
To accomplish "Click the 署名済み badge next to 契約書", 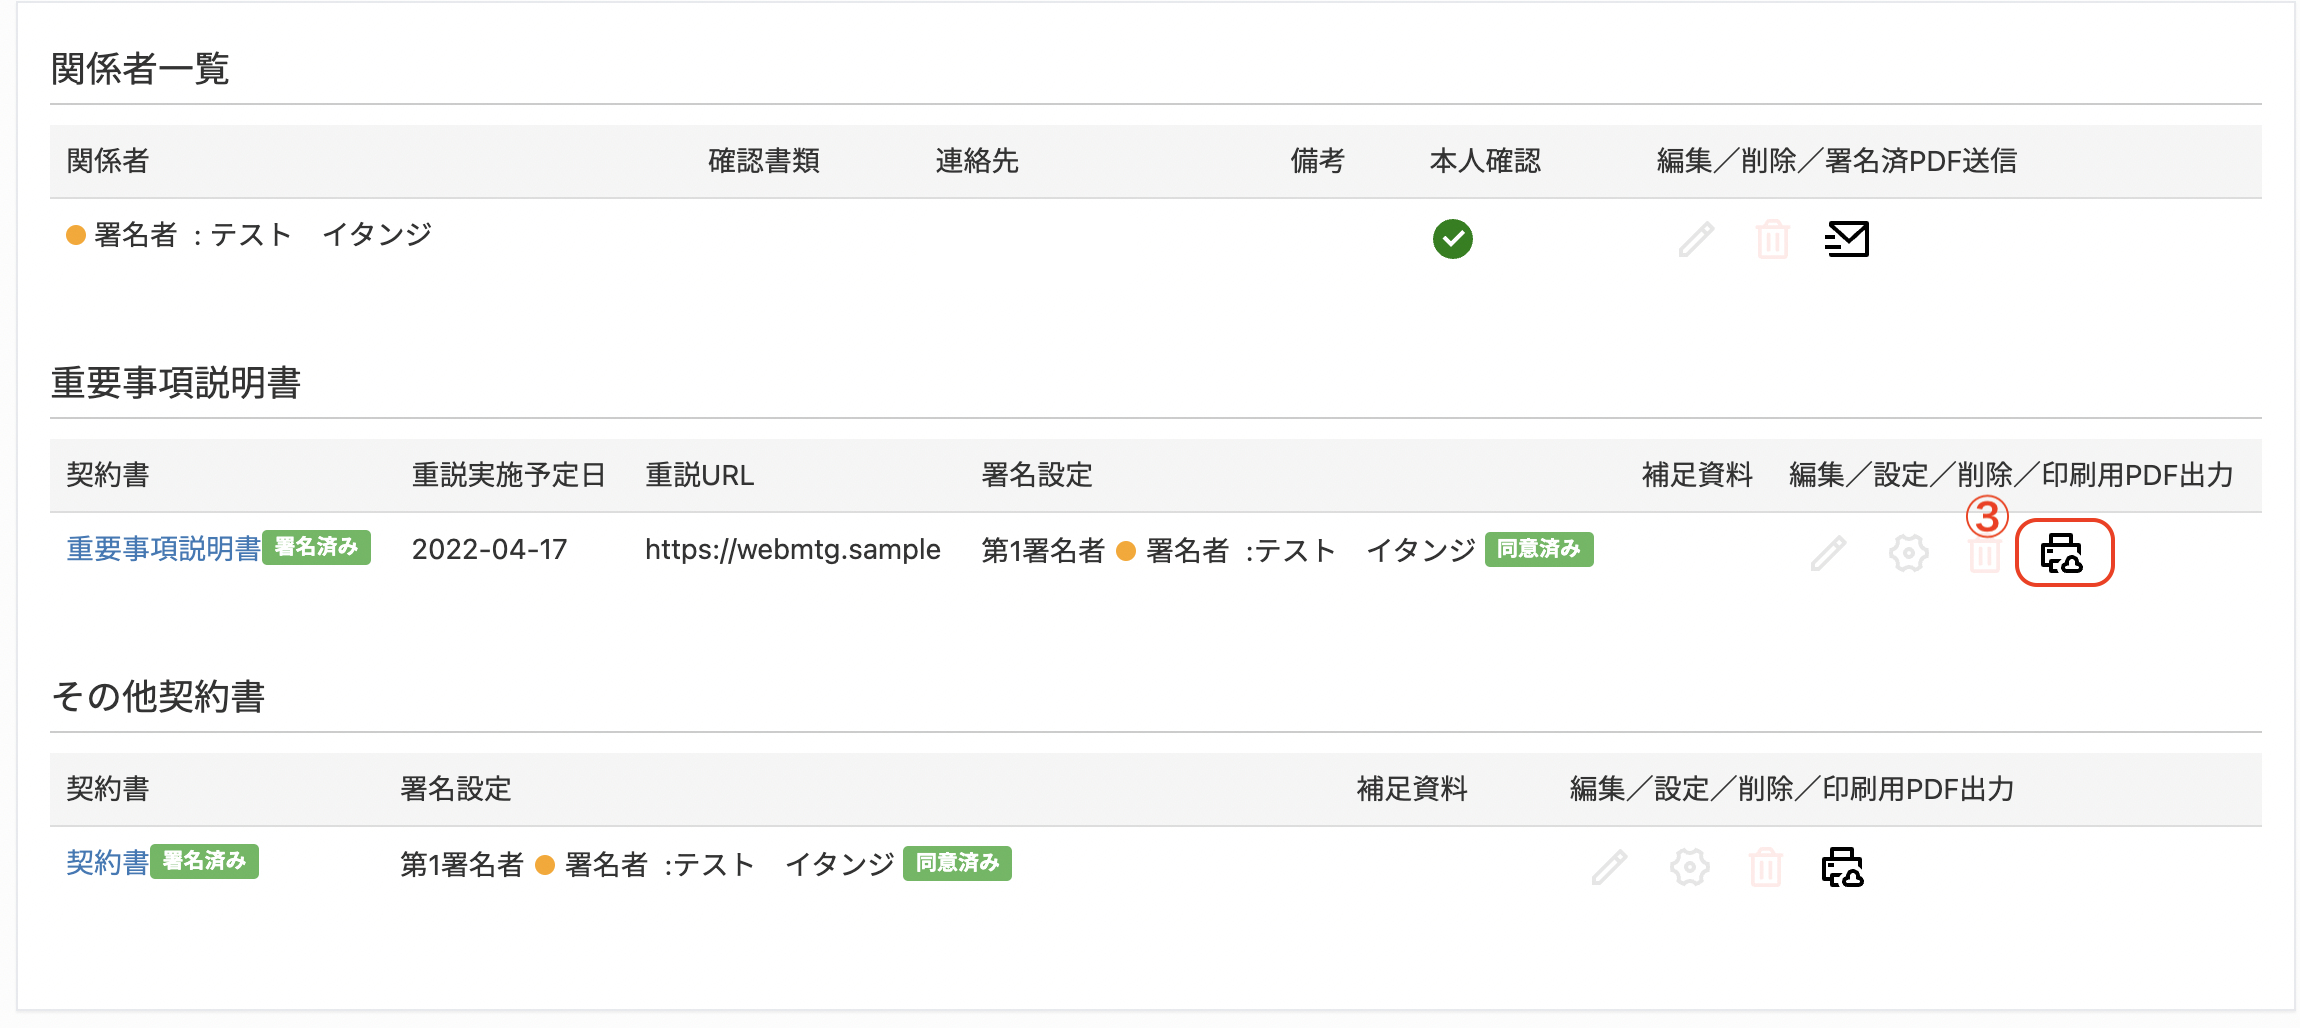I will (x=204, y=861).
